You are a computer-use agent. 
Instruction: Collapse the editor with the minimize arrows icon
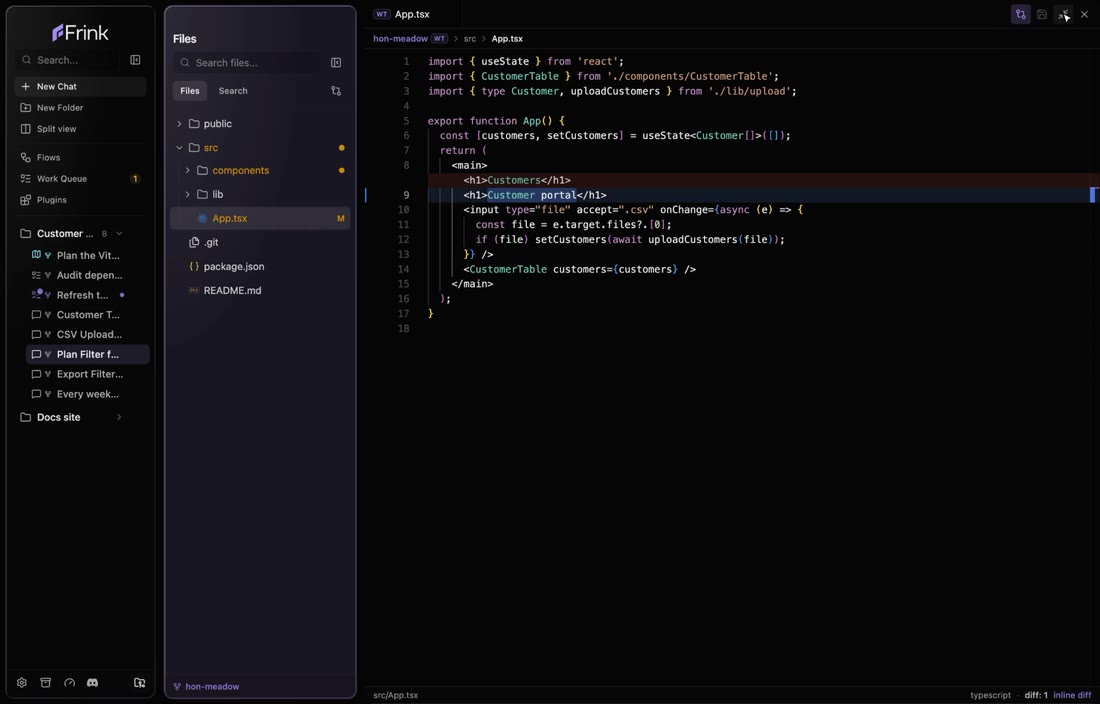coord(1064,14)
